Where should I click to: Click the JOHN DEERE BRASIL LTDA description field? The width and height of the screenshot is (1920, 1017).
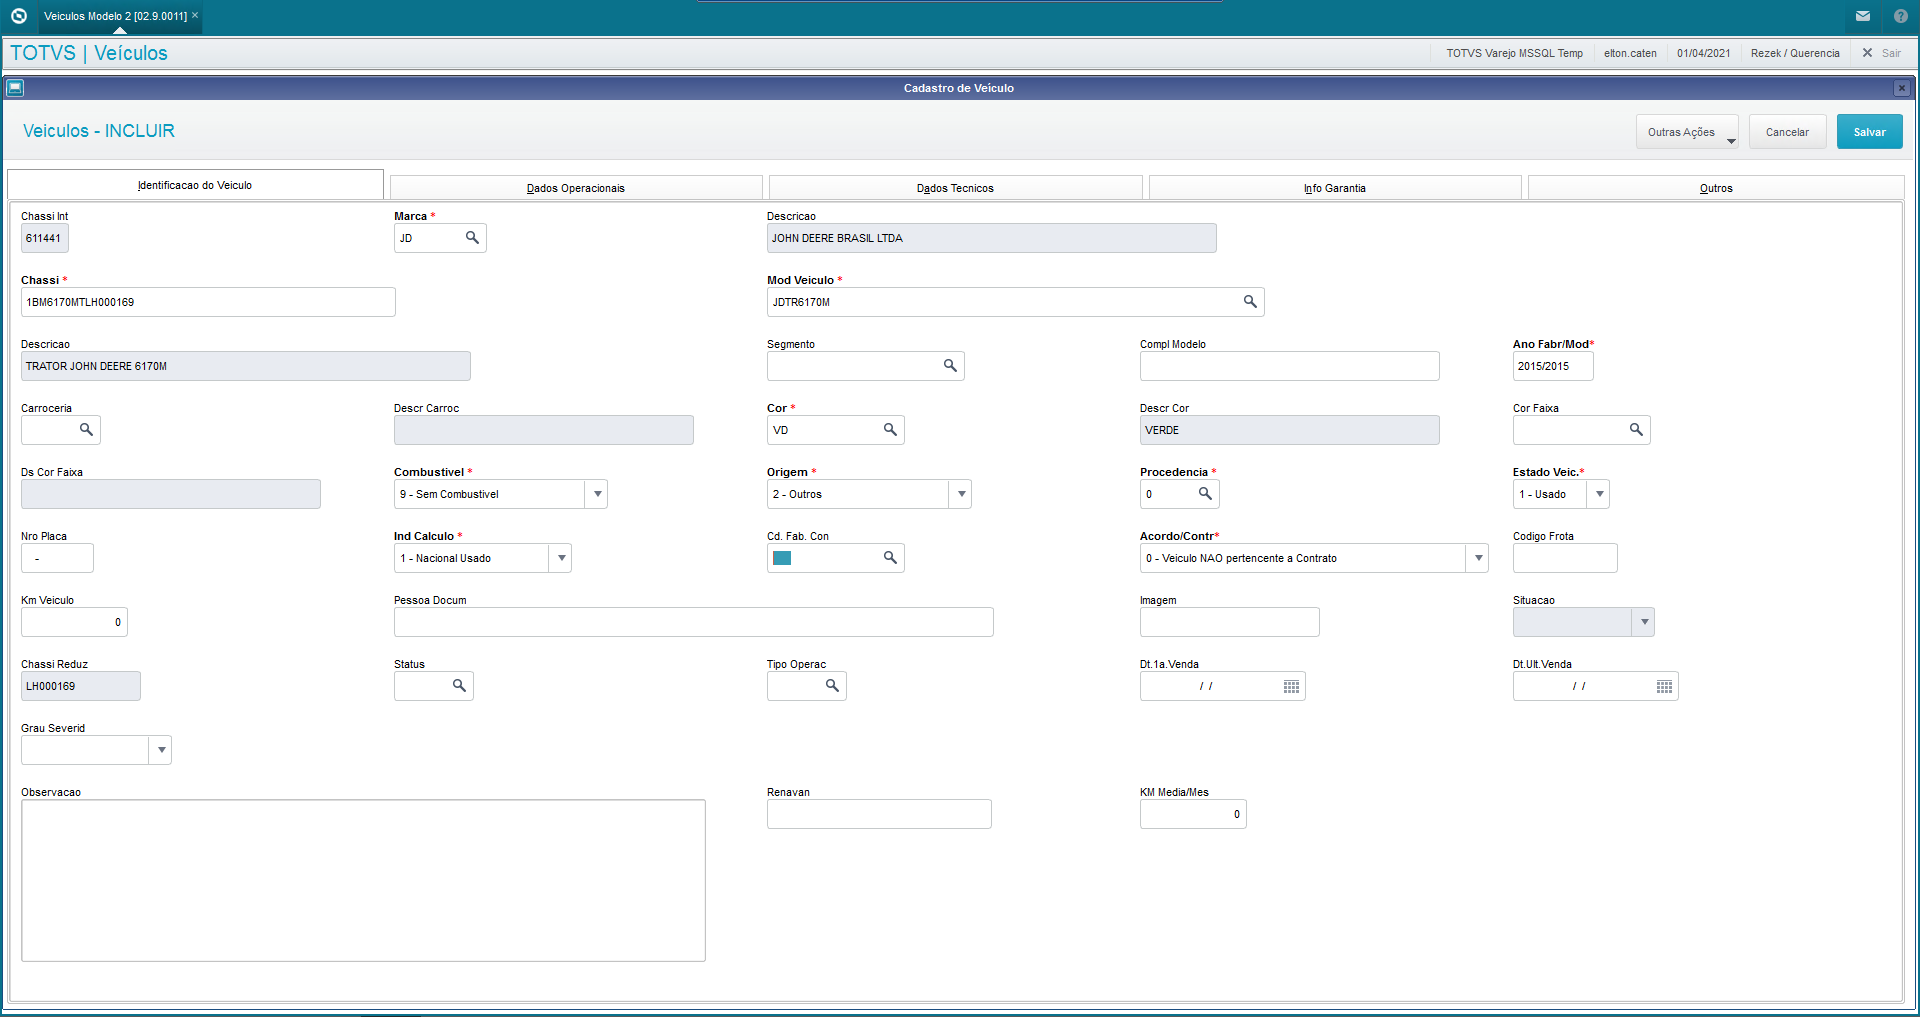pos(992,238)
